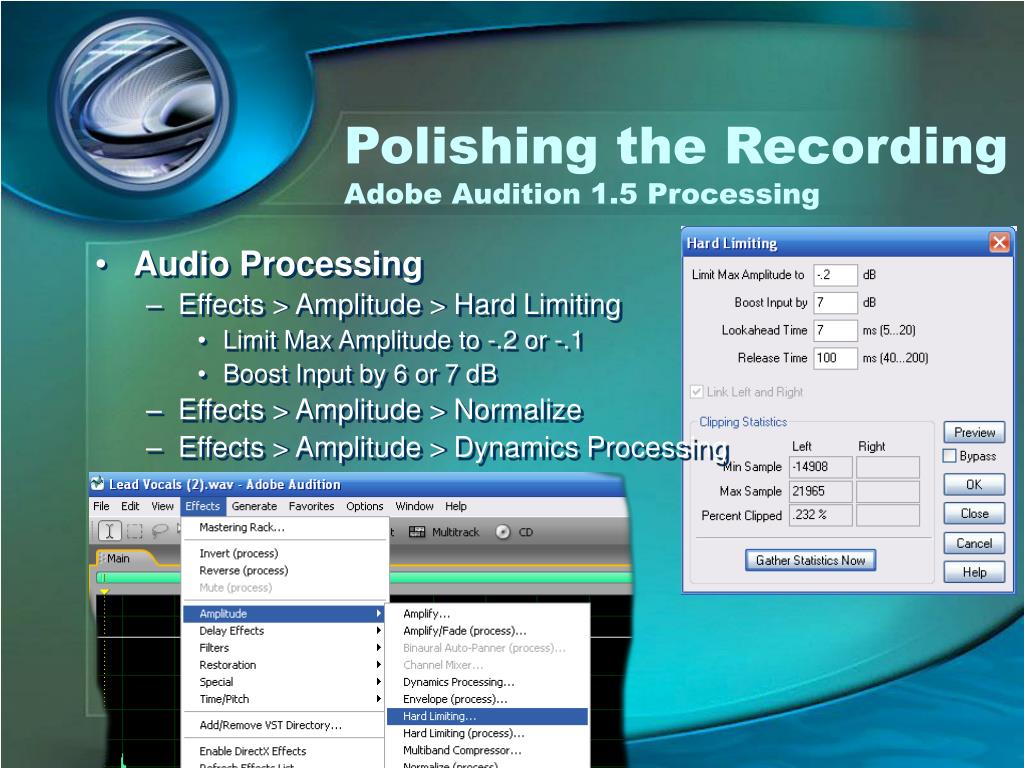Click the Cancel button
1024x768 pixels.
click(974, 543)
